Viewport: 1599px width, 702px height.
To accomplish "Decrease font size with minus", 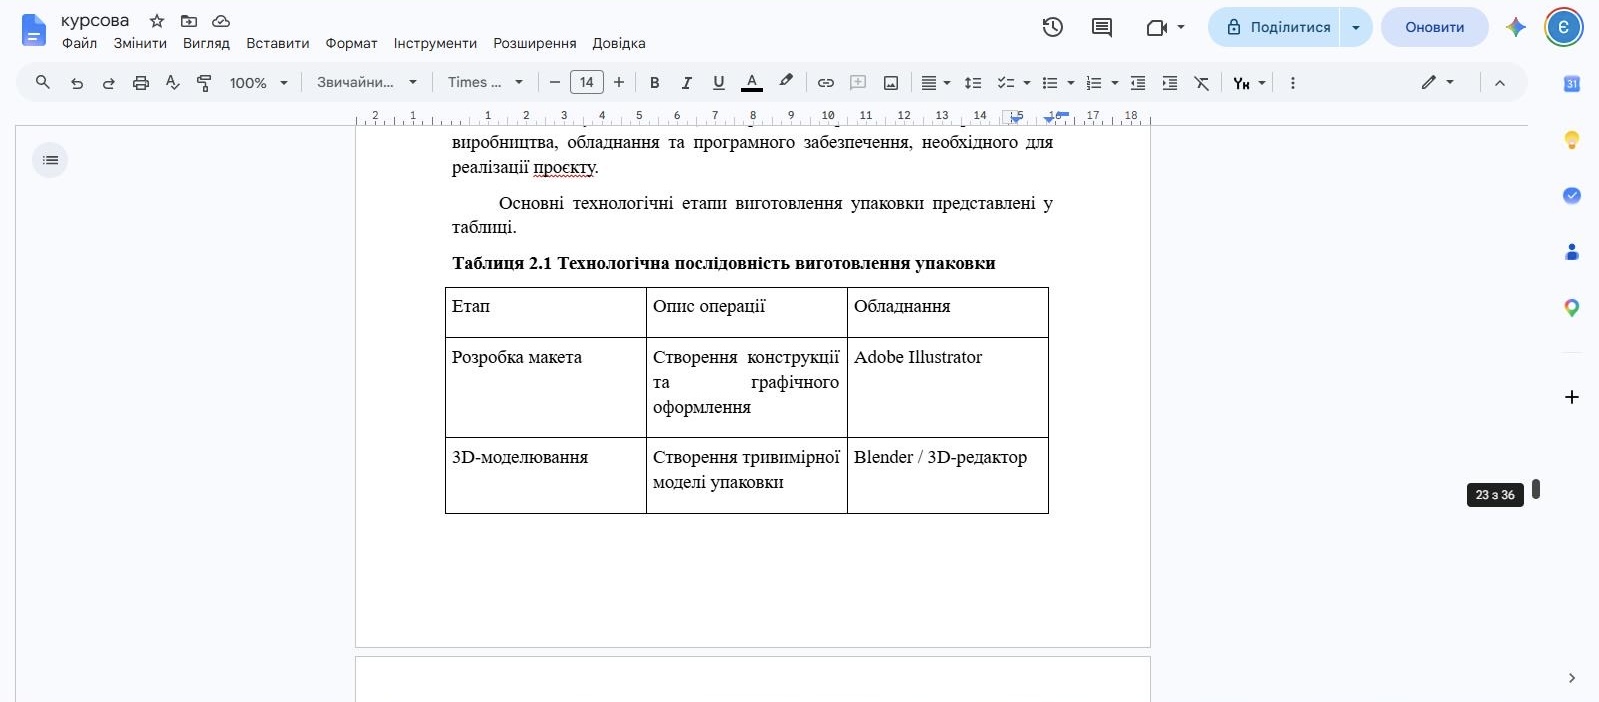I will (x=555, y=83).
